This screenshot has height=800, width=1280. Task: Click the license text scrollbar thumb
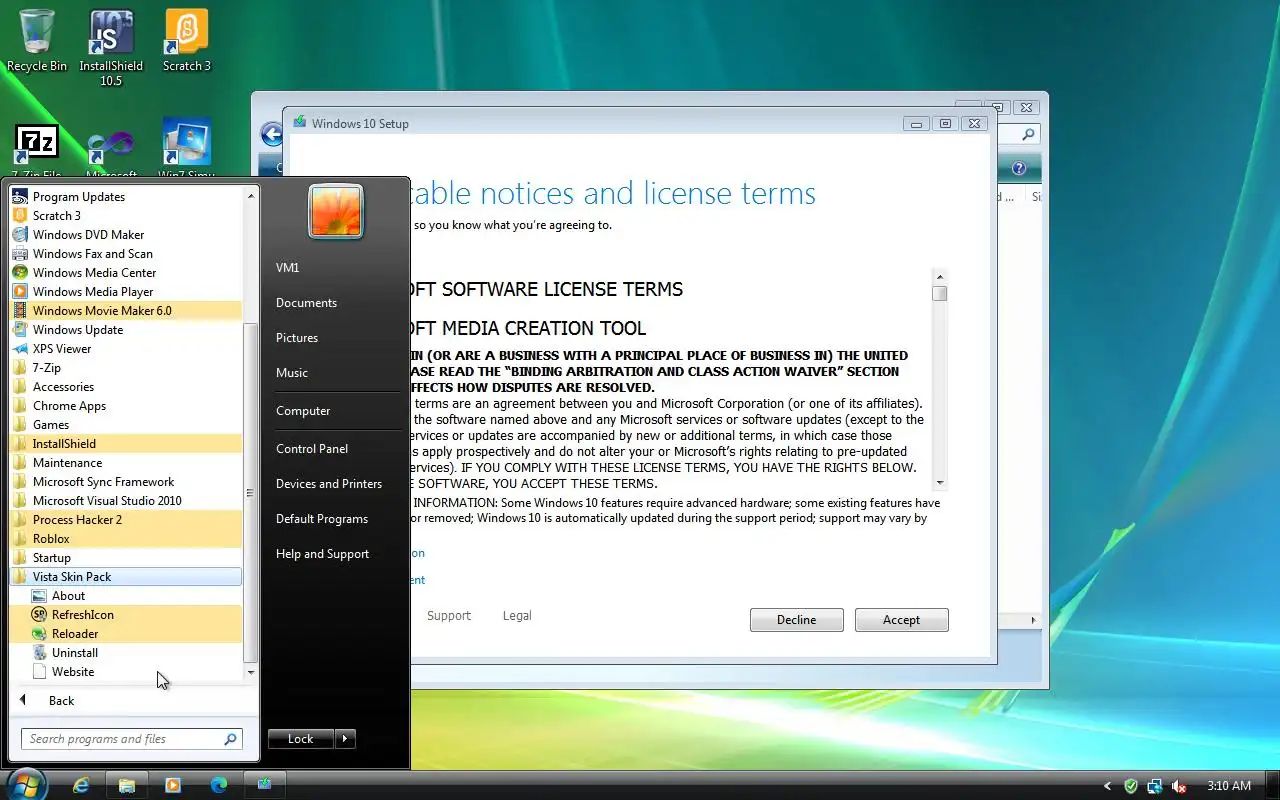pyautogui.click(x=939, y=293)
